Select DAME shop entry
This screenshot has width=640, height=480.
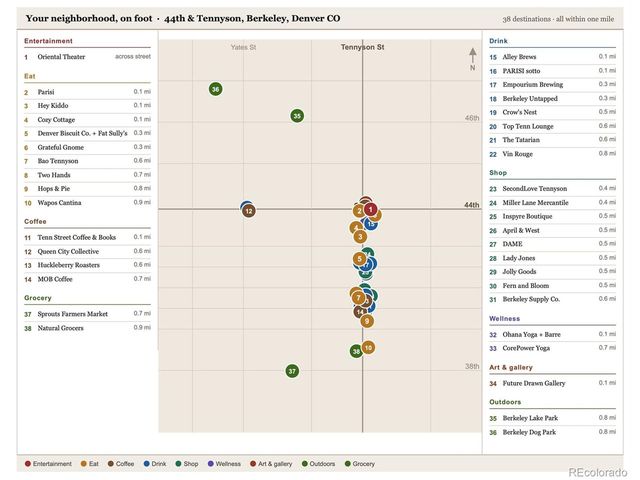click(x=553, y=244)
